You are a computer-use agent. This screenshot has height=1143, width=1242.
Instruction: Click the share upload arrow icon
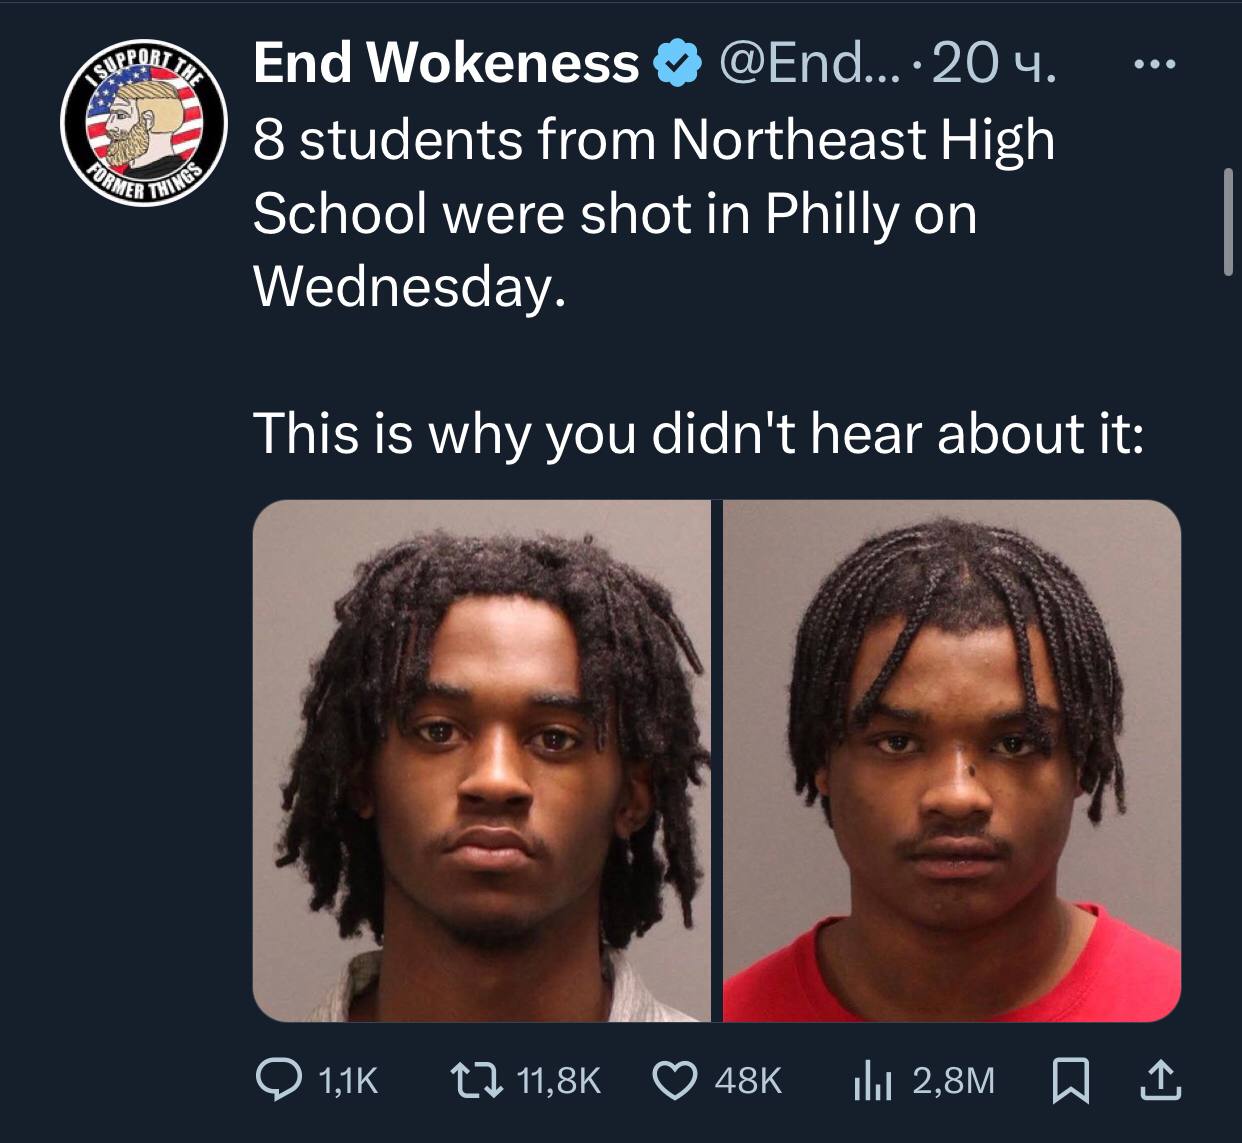point(1160,1080)
